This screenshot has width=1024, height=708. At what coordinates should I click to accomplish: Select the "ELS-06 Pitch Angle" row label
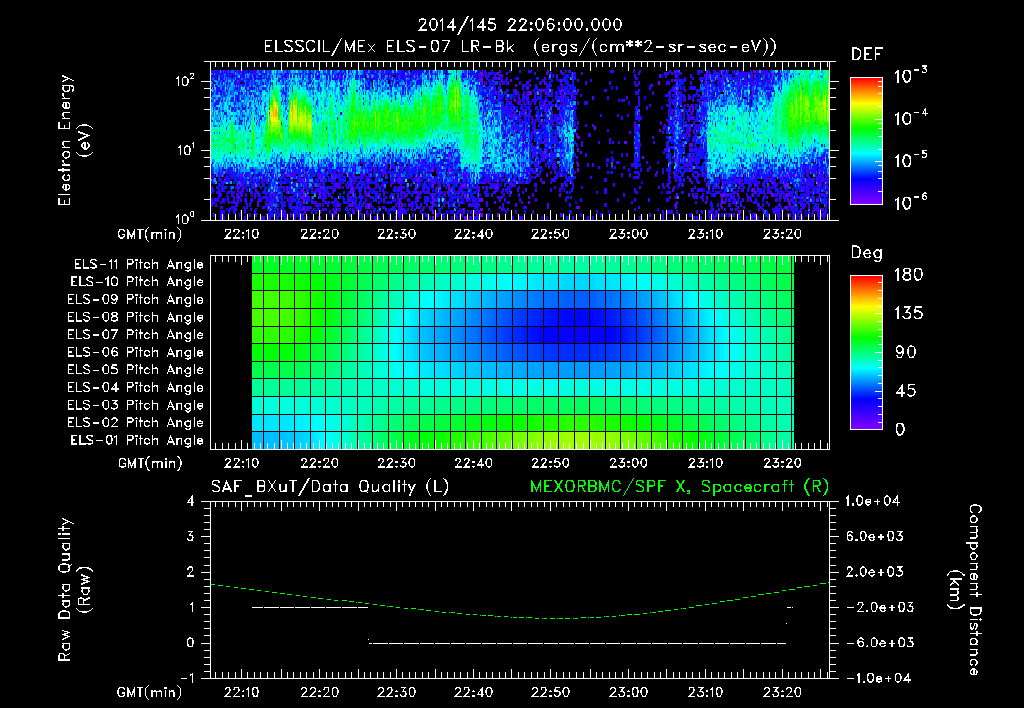pyautogui.click(x=136, y=352)
